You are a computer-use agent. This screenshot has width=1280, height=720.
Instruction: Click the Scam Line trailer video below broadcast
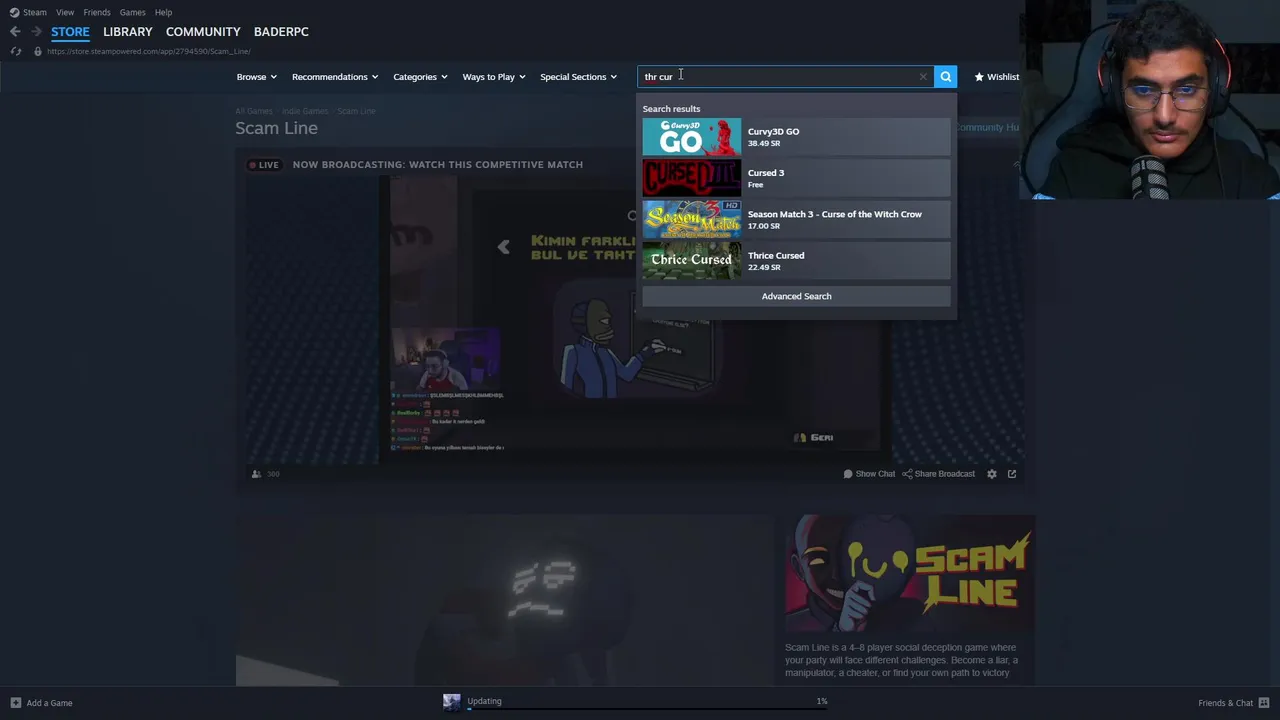[504, 600]
